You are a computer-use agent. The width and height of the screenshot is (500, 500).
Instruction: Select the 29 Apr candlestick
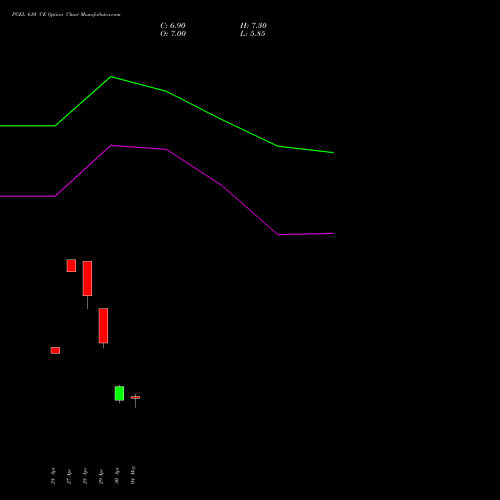pos(103,328)
